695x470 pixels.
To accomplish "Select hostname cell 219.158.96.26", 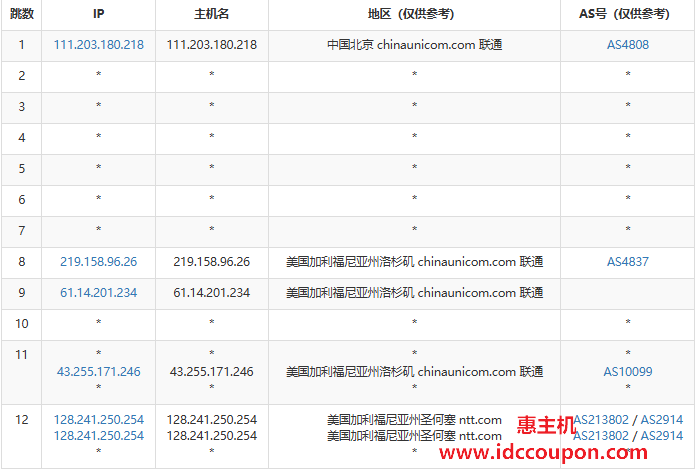I will coord(212,262).
